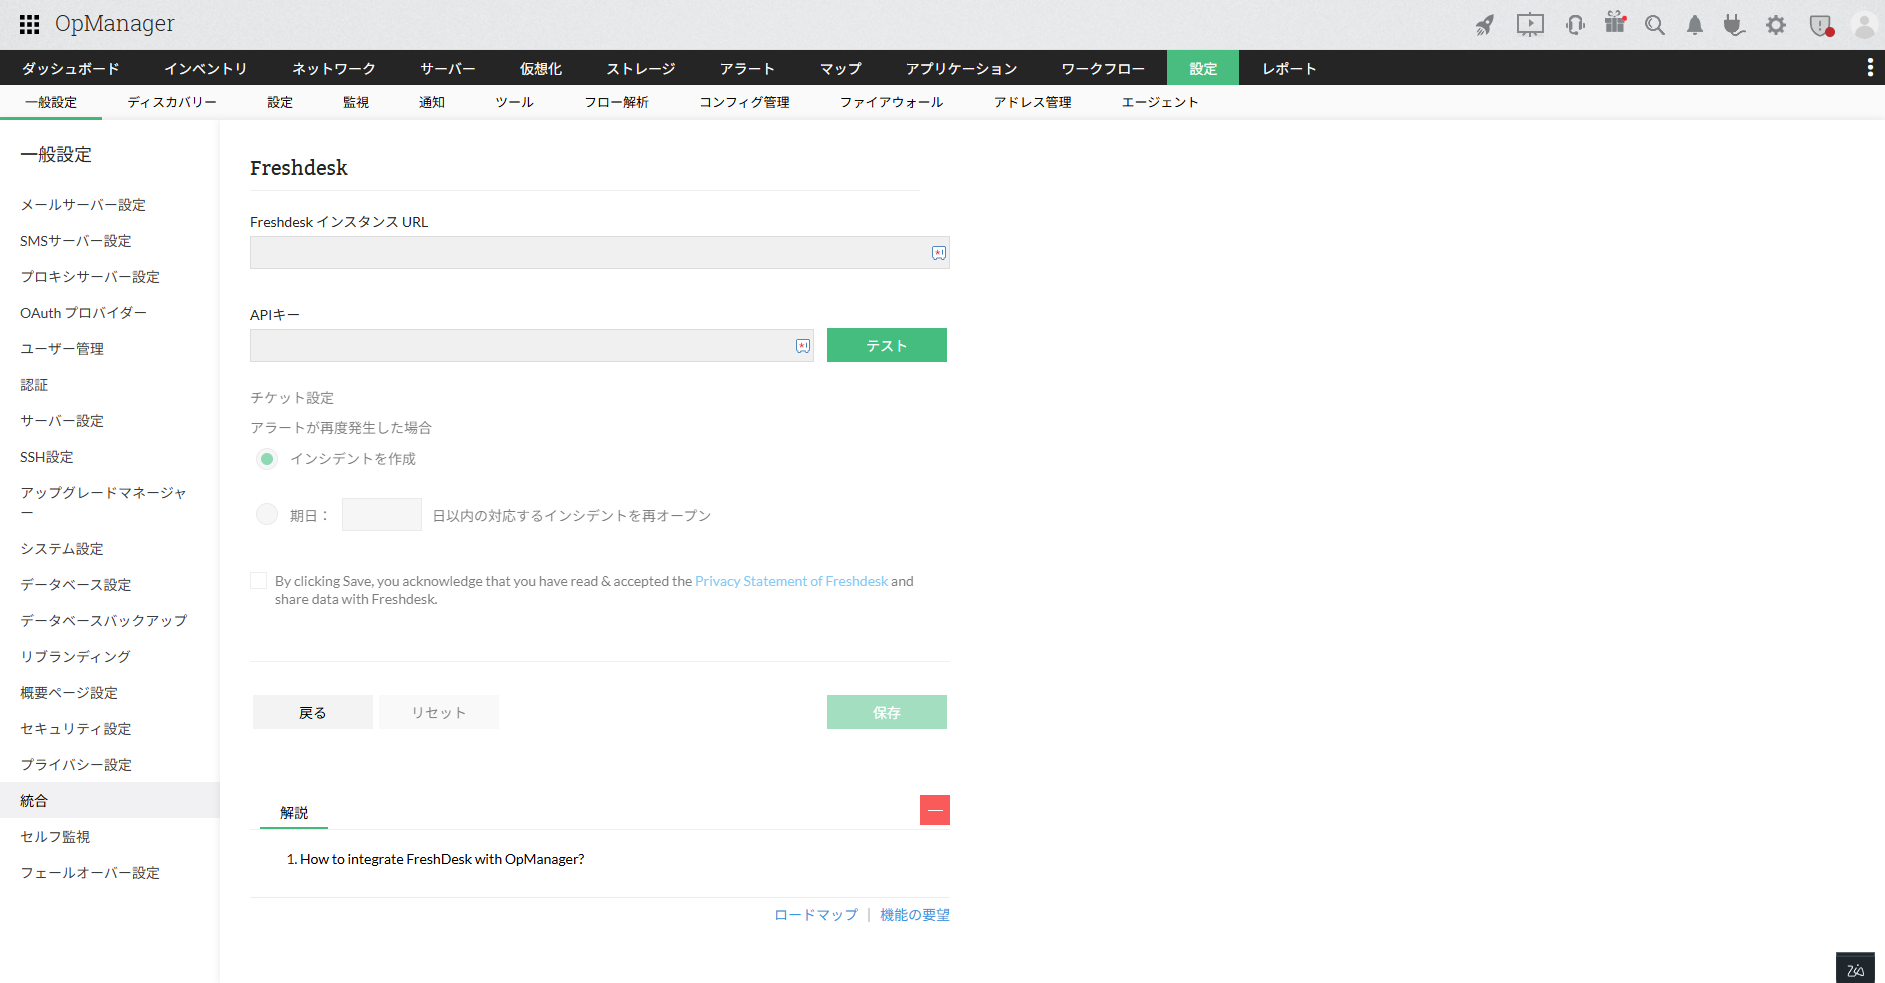This screenshot has width=1885, height=983.
Task: Switch to the 通知 tab
Action: 432,101
